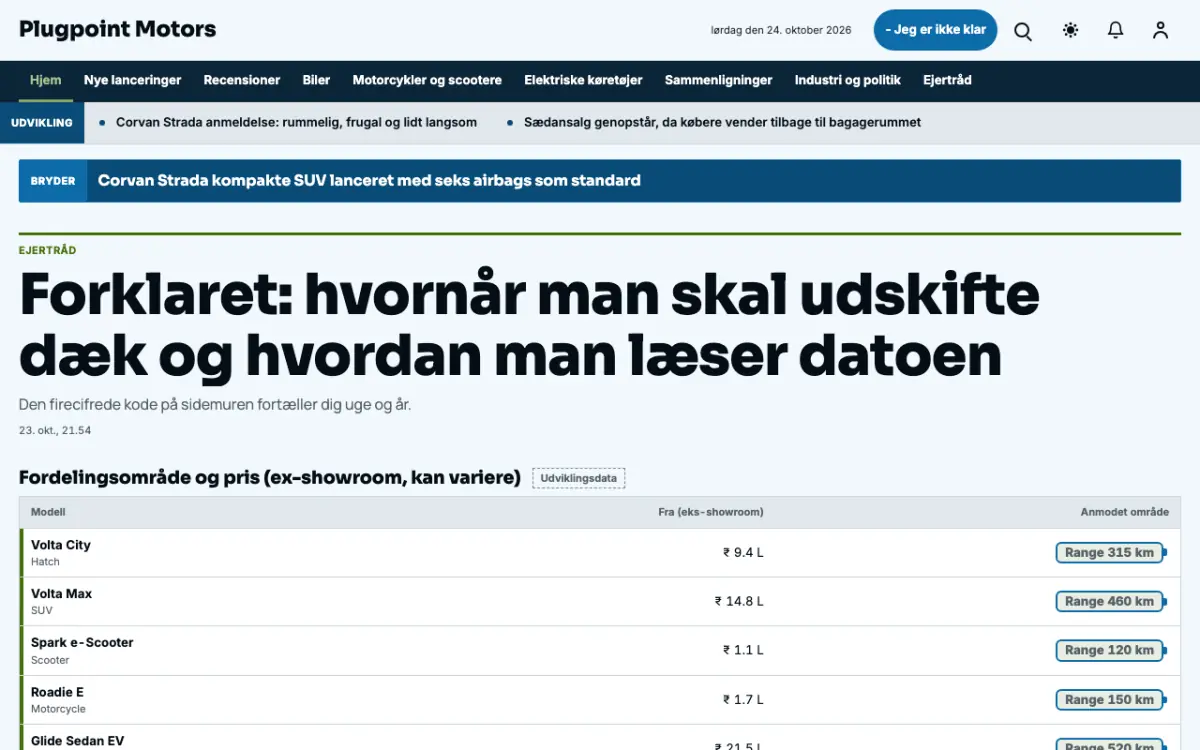Click the date 'lørdag den 24. oktober 2026'
This screenshot has width=1200, height=750.
[781, 30]
